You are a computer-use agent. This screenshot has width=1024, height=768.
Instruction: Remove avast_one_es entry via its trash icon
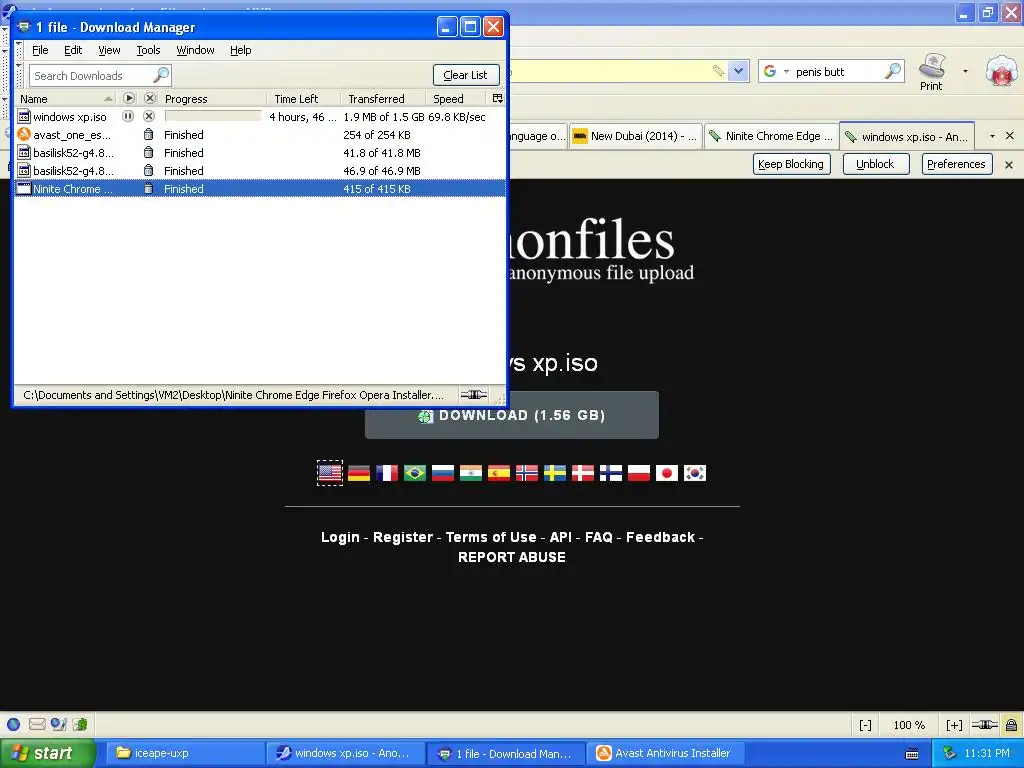pyautogui.click(x=149, y=135)
